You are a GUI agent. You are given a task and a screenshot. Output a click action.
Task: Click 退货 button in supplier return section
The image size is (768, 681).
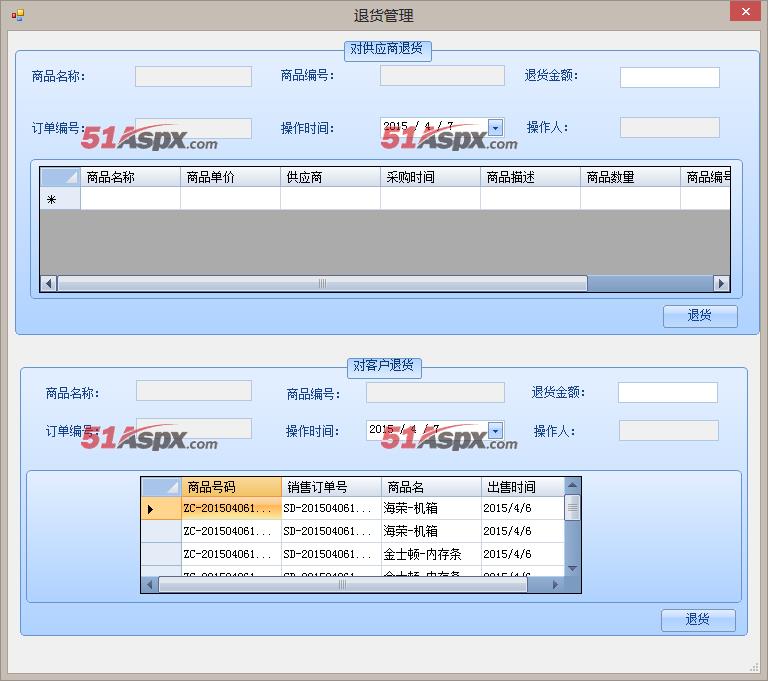tap(699, 316)
